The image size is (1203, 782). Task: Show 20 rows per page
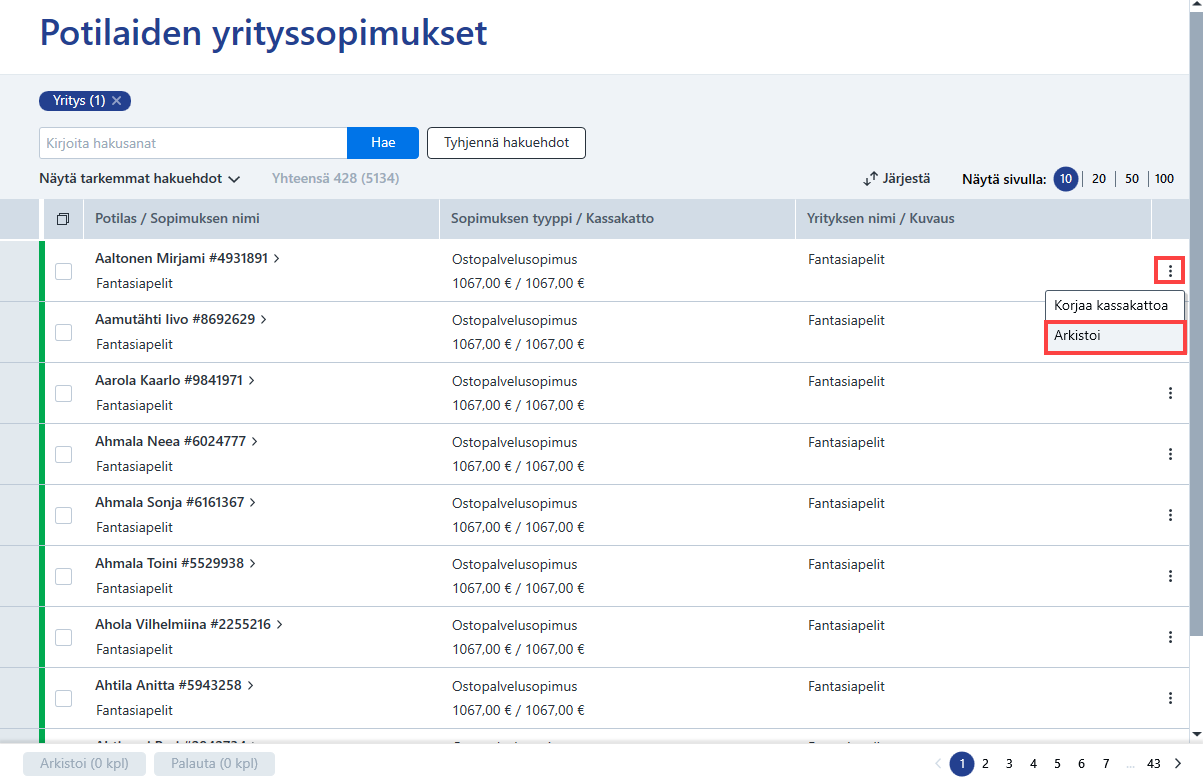1099,179
